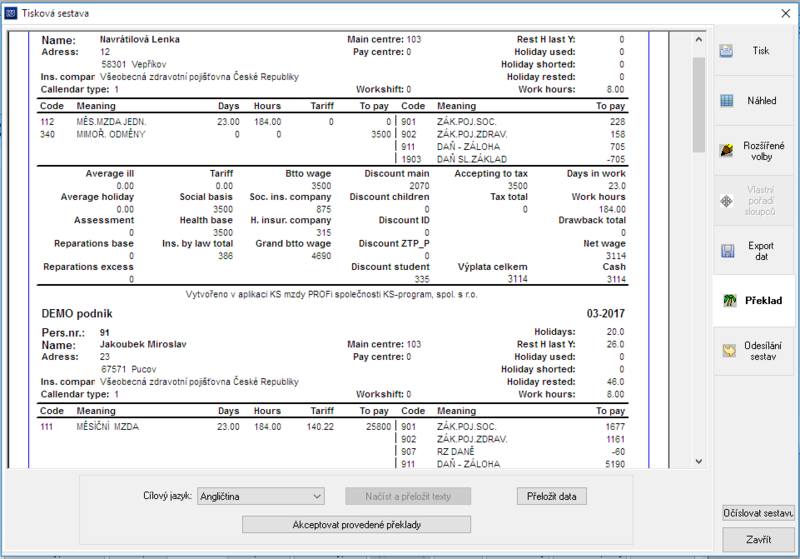The image size is (800, 559).
Task: Click the Rozšířené volby icon
Action: 727,150
